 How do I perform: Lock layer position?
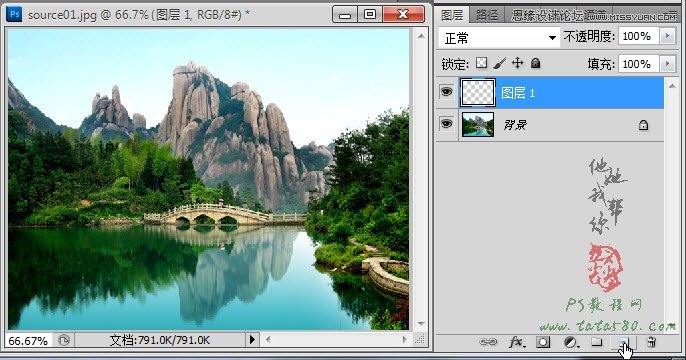pos(518,63)
